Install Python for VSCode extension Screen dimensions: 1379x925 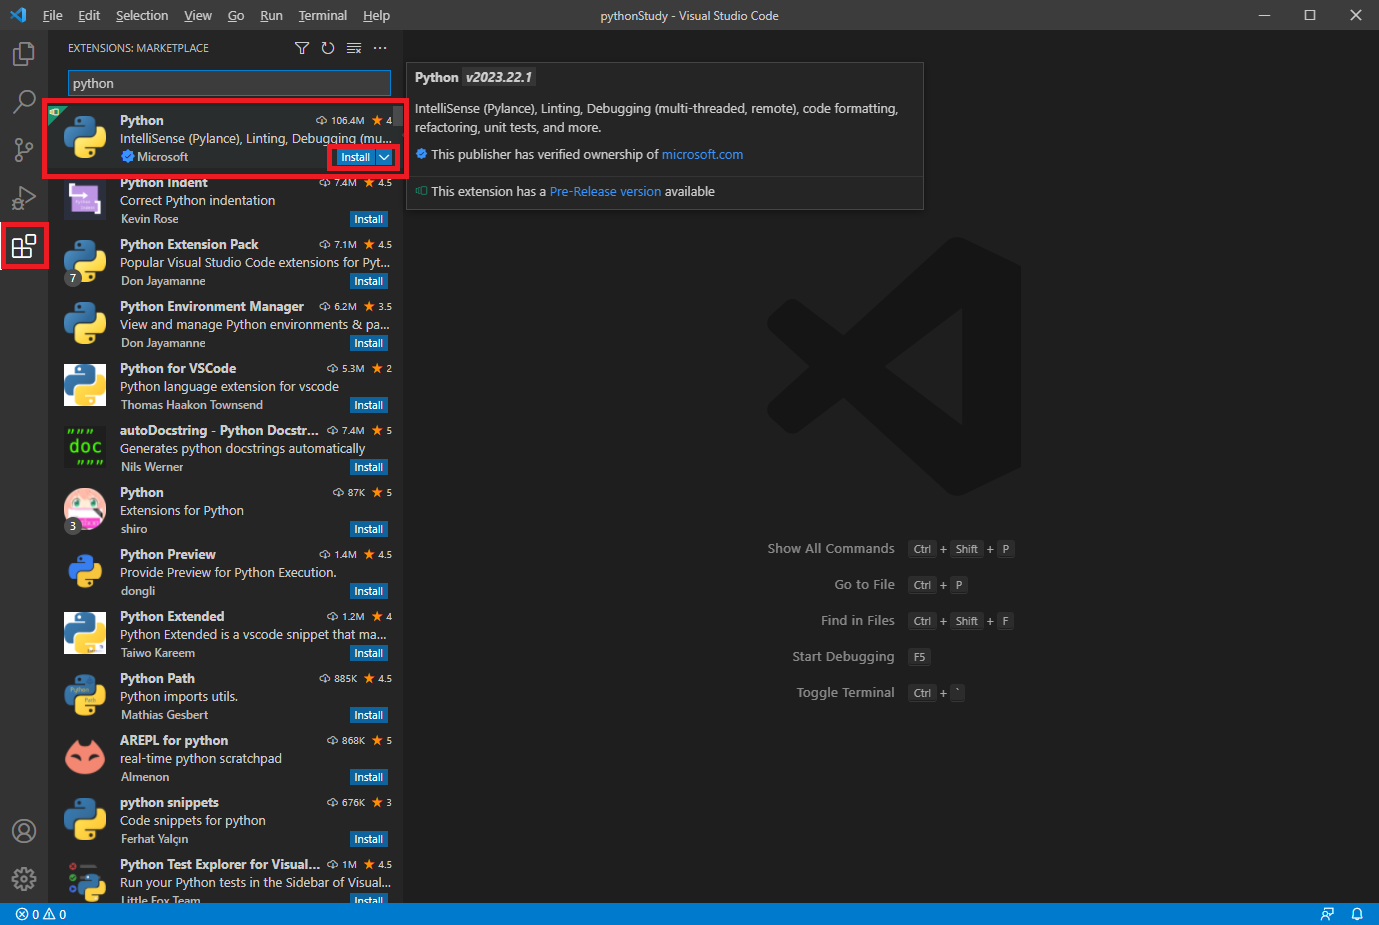pyautogui.click(x=369, y=405)
